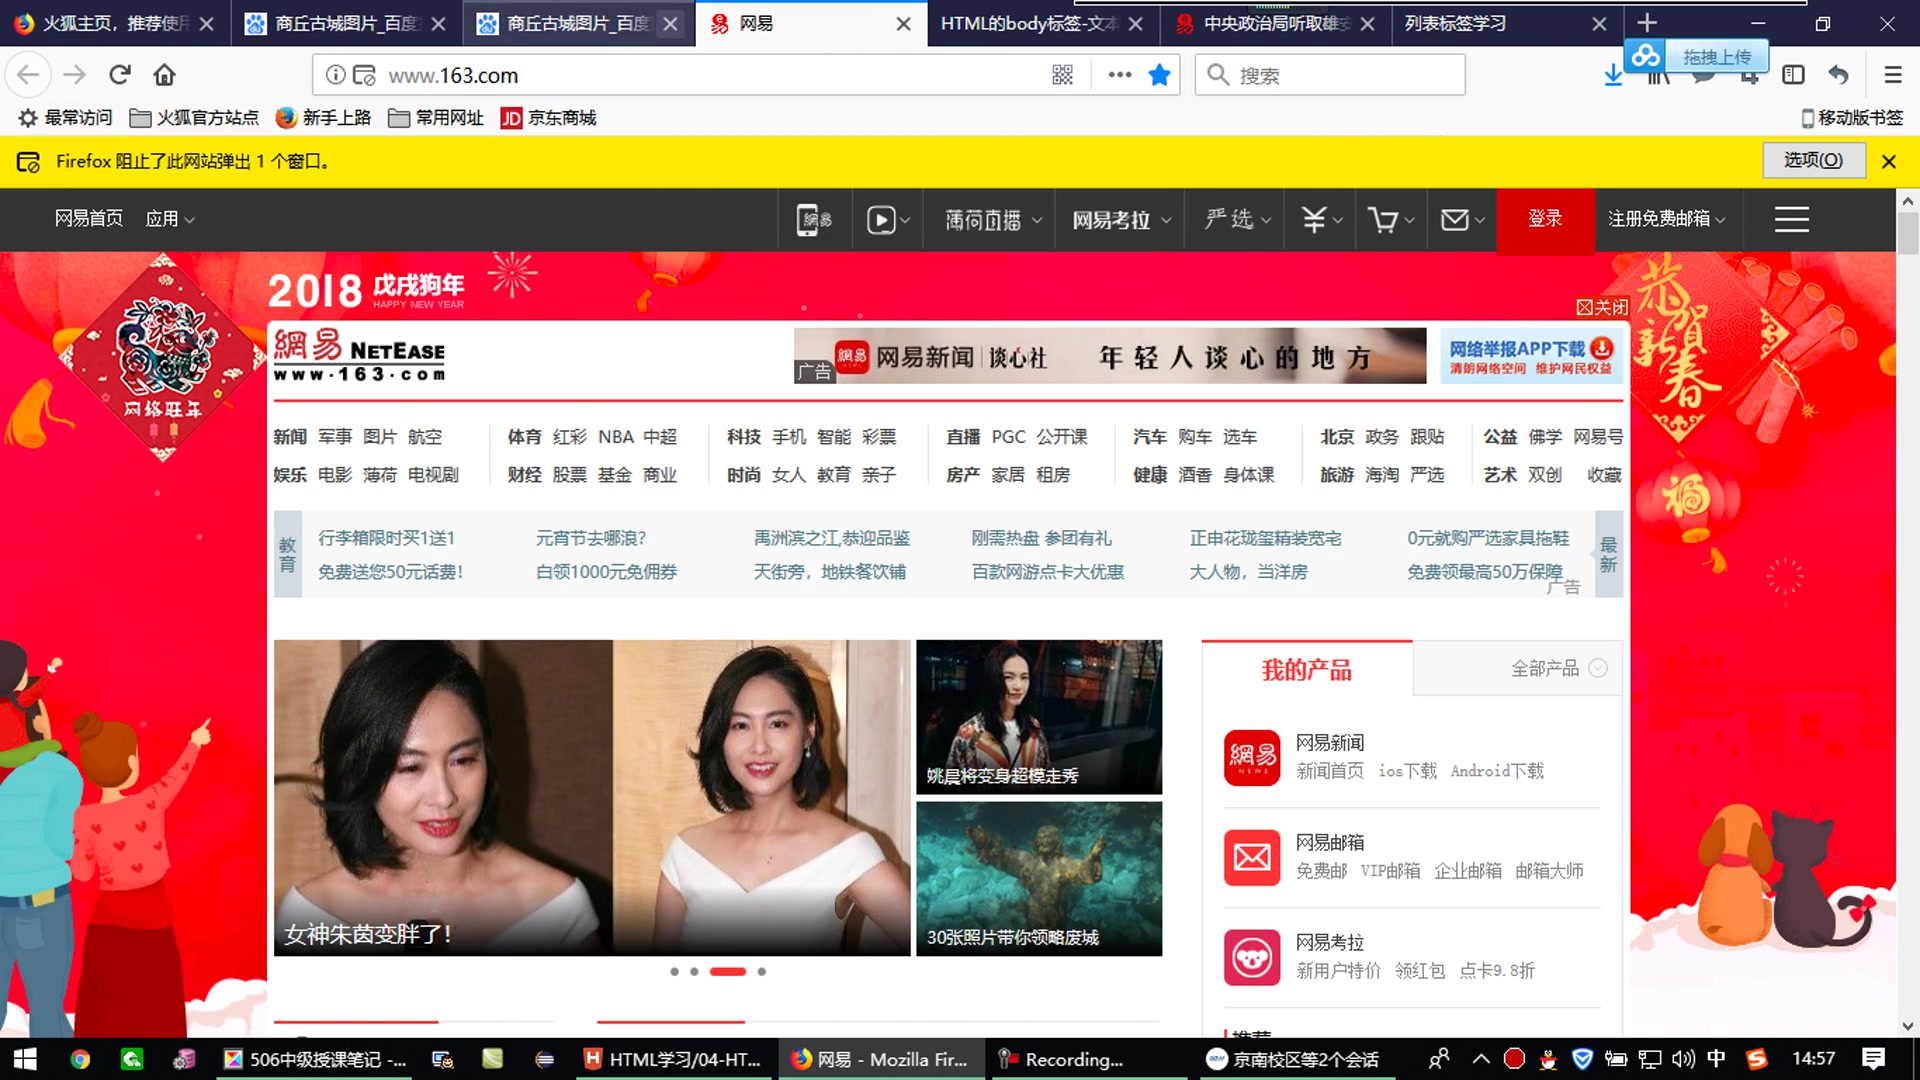
Task: Click the 网易新闻 red app icon
Action: [1251, 758]
